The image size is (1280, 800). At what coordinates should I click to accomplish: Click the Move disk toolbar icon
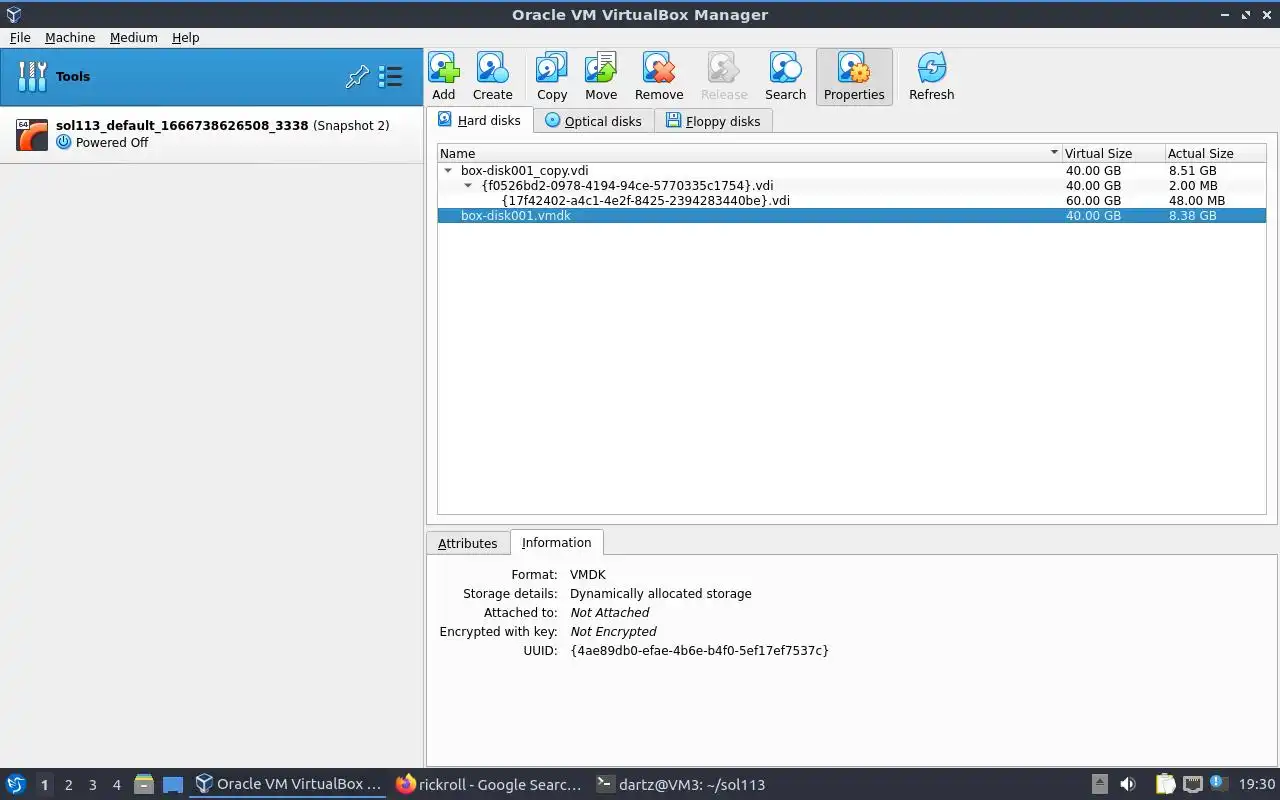pos(601,77)
